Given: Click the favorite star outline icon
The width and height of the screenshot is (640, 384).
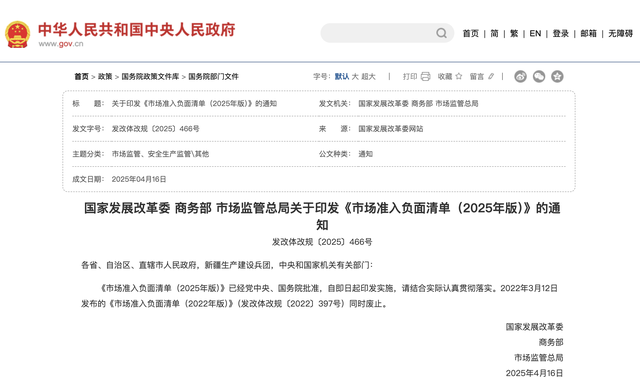Looking at the screenshot, I should pos(459,76).
